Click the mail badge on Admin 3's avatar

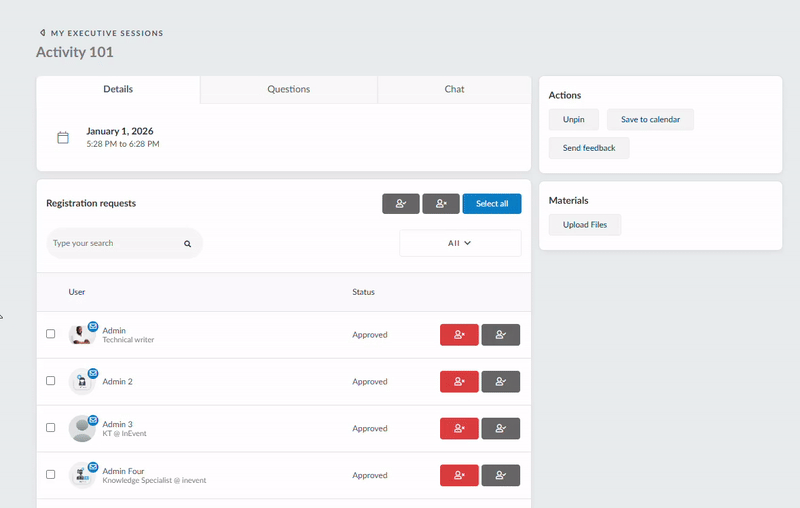(x=93, y=420)
